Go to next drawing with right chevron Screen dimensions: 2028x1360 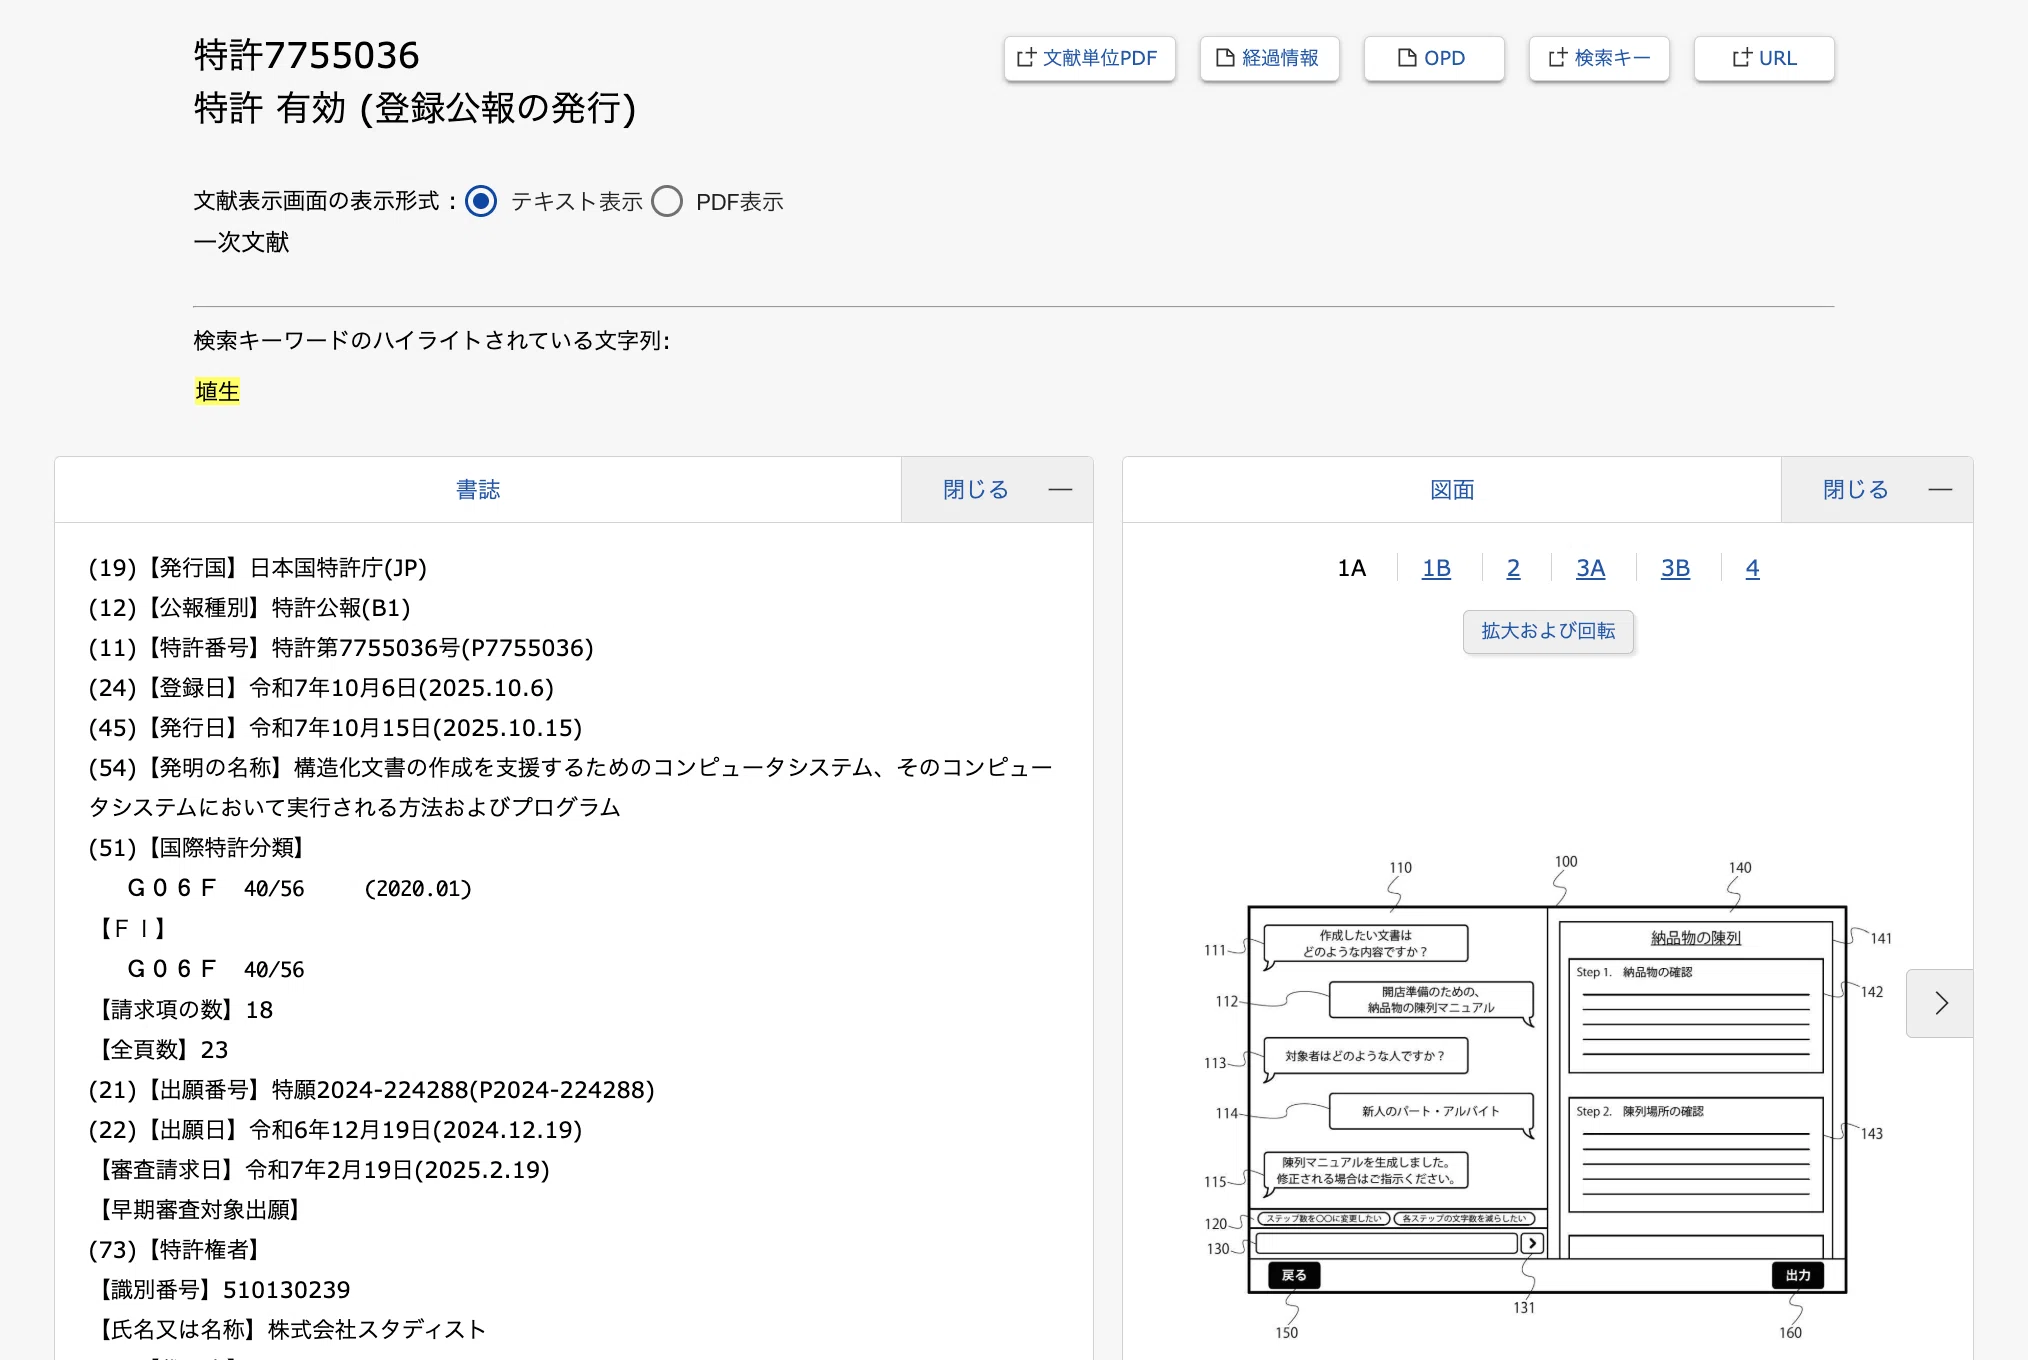(1940, 1003)
